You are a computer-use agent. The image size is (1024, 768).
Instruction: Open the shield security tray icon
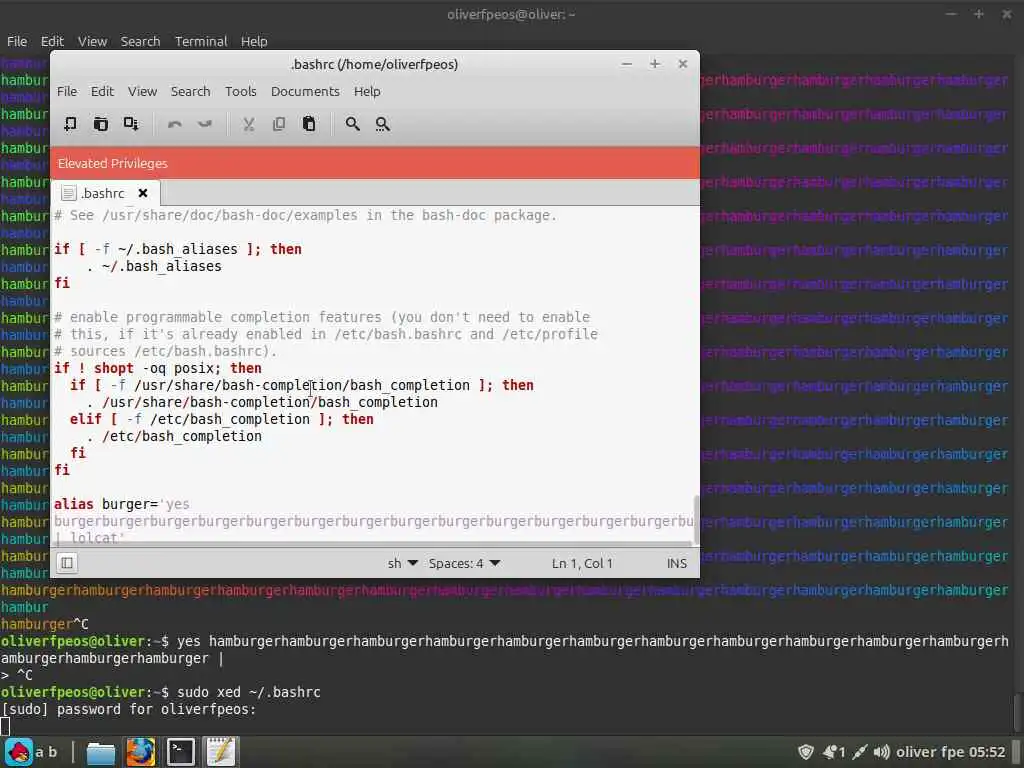tap(806, 752)
